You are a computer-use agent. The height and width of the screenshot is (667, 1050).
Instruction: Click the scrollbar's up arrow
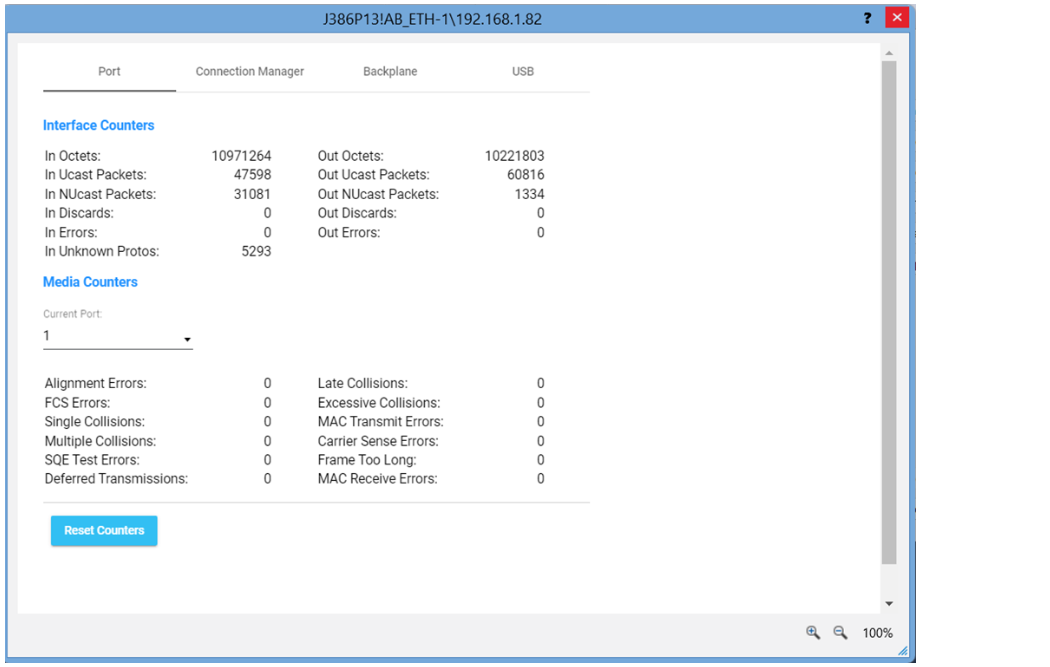coord(888,53)
